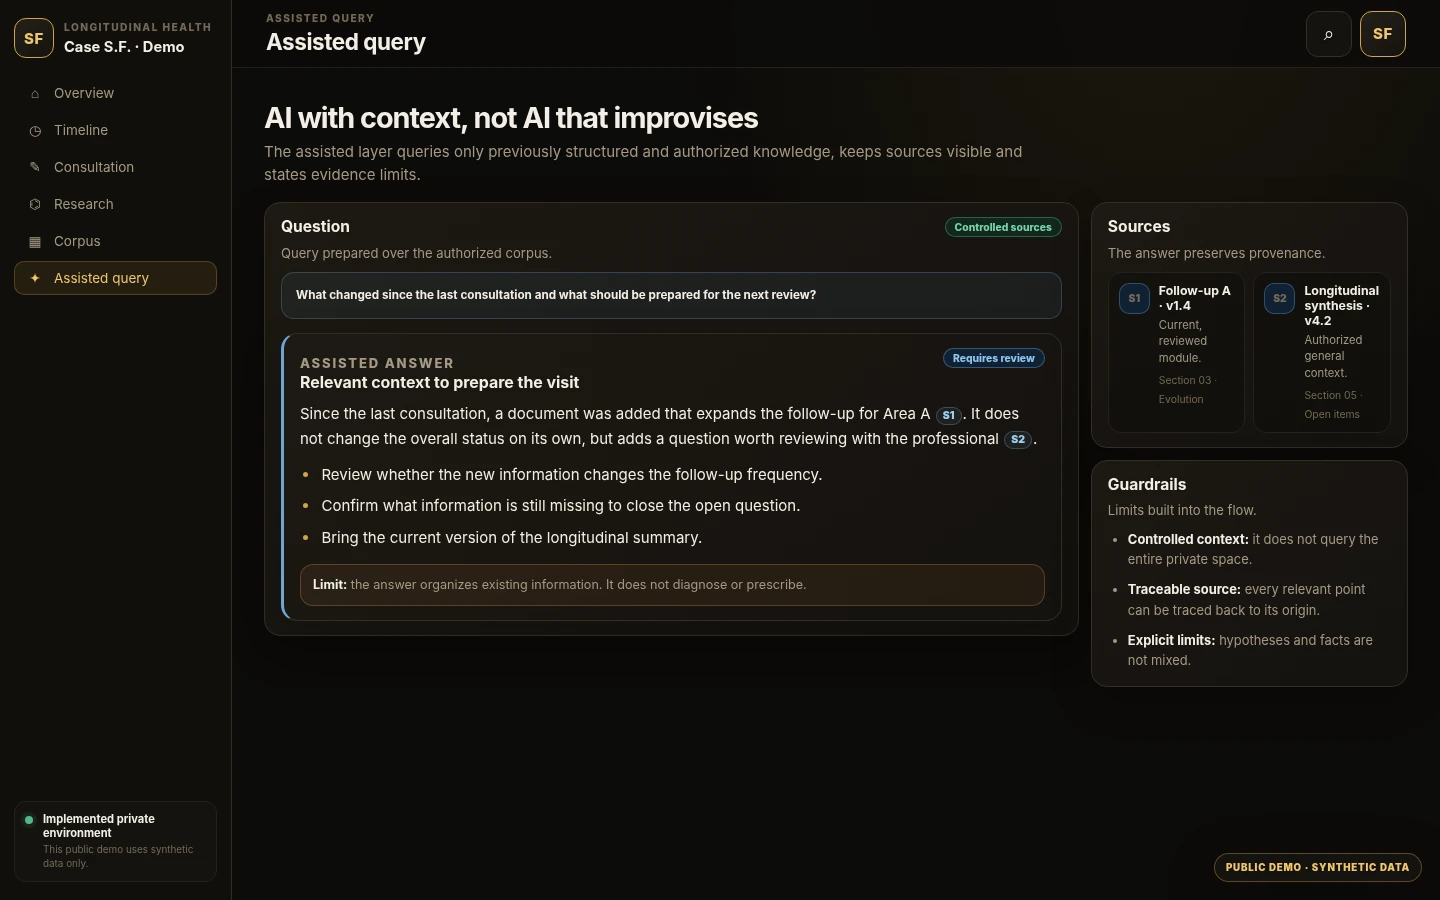Select 'Case S.F. · Demo' title
This screenshot has height=900, width=1440.
[x=124, y=47]
